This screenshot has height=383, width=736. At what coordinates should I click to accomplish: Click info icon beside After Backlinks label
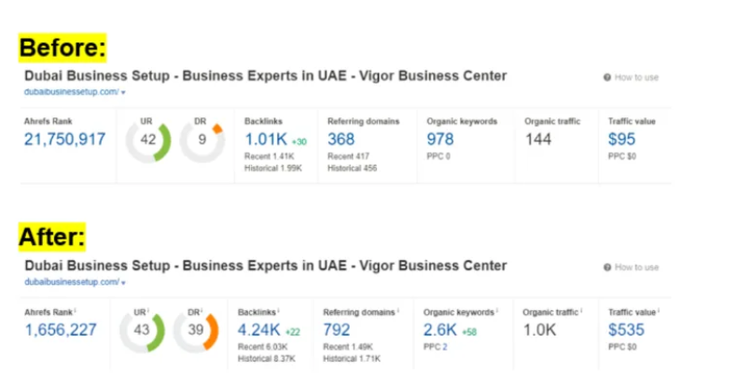[x=278, y=310]
